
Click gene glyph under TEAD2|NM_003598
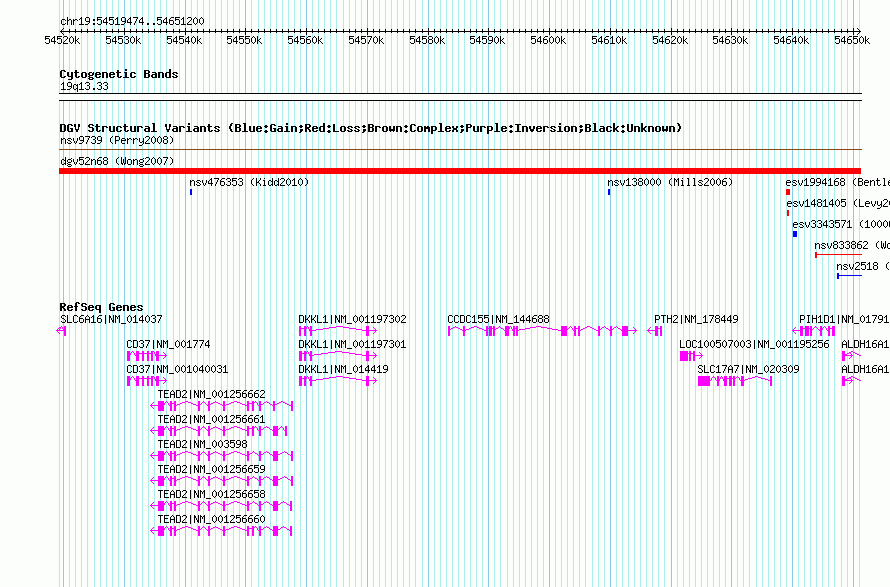(x=221, y=456)
